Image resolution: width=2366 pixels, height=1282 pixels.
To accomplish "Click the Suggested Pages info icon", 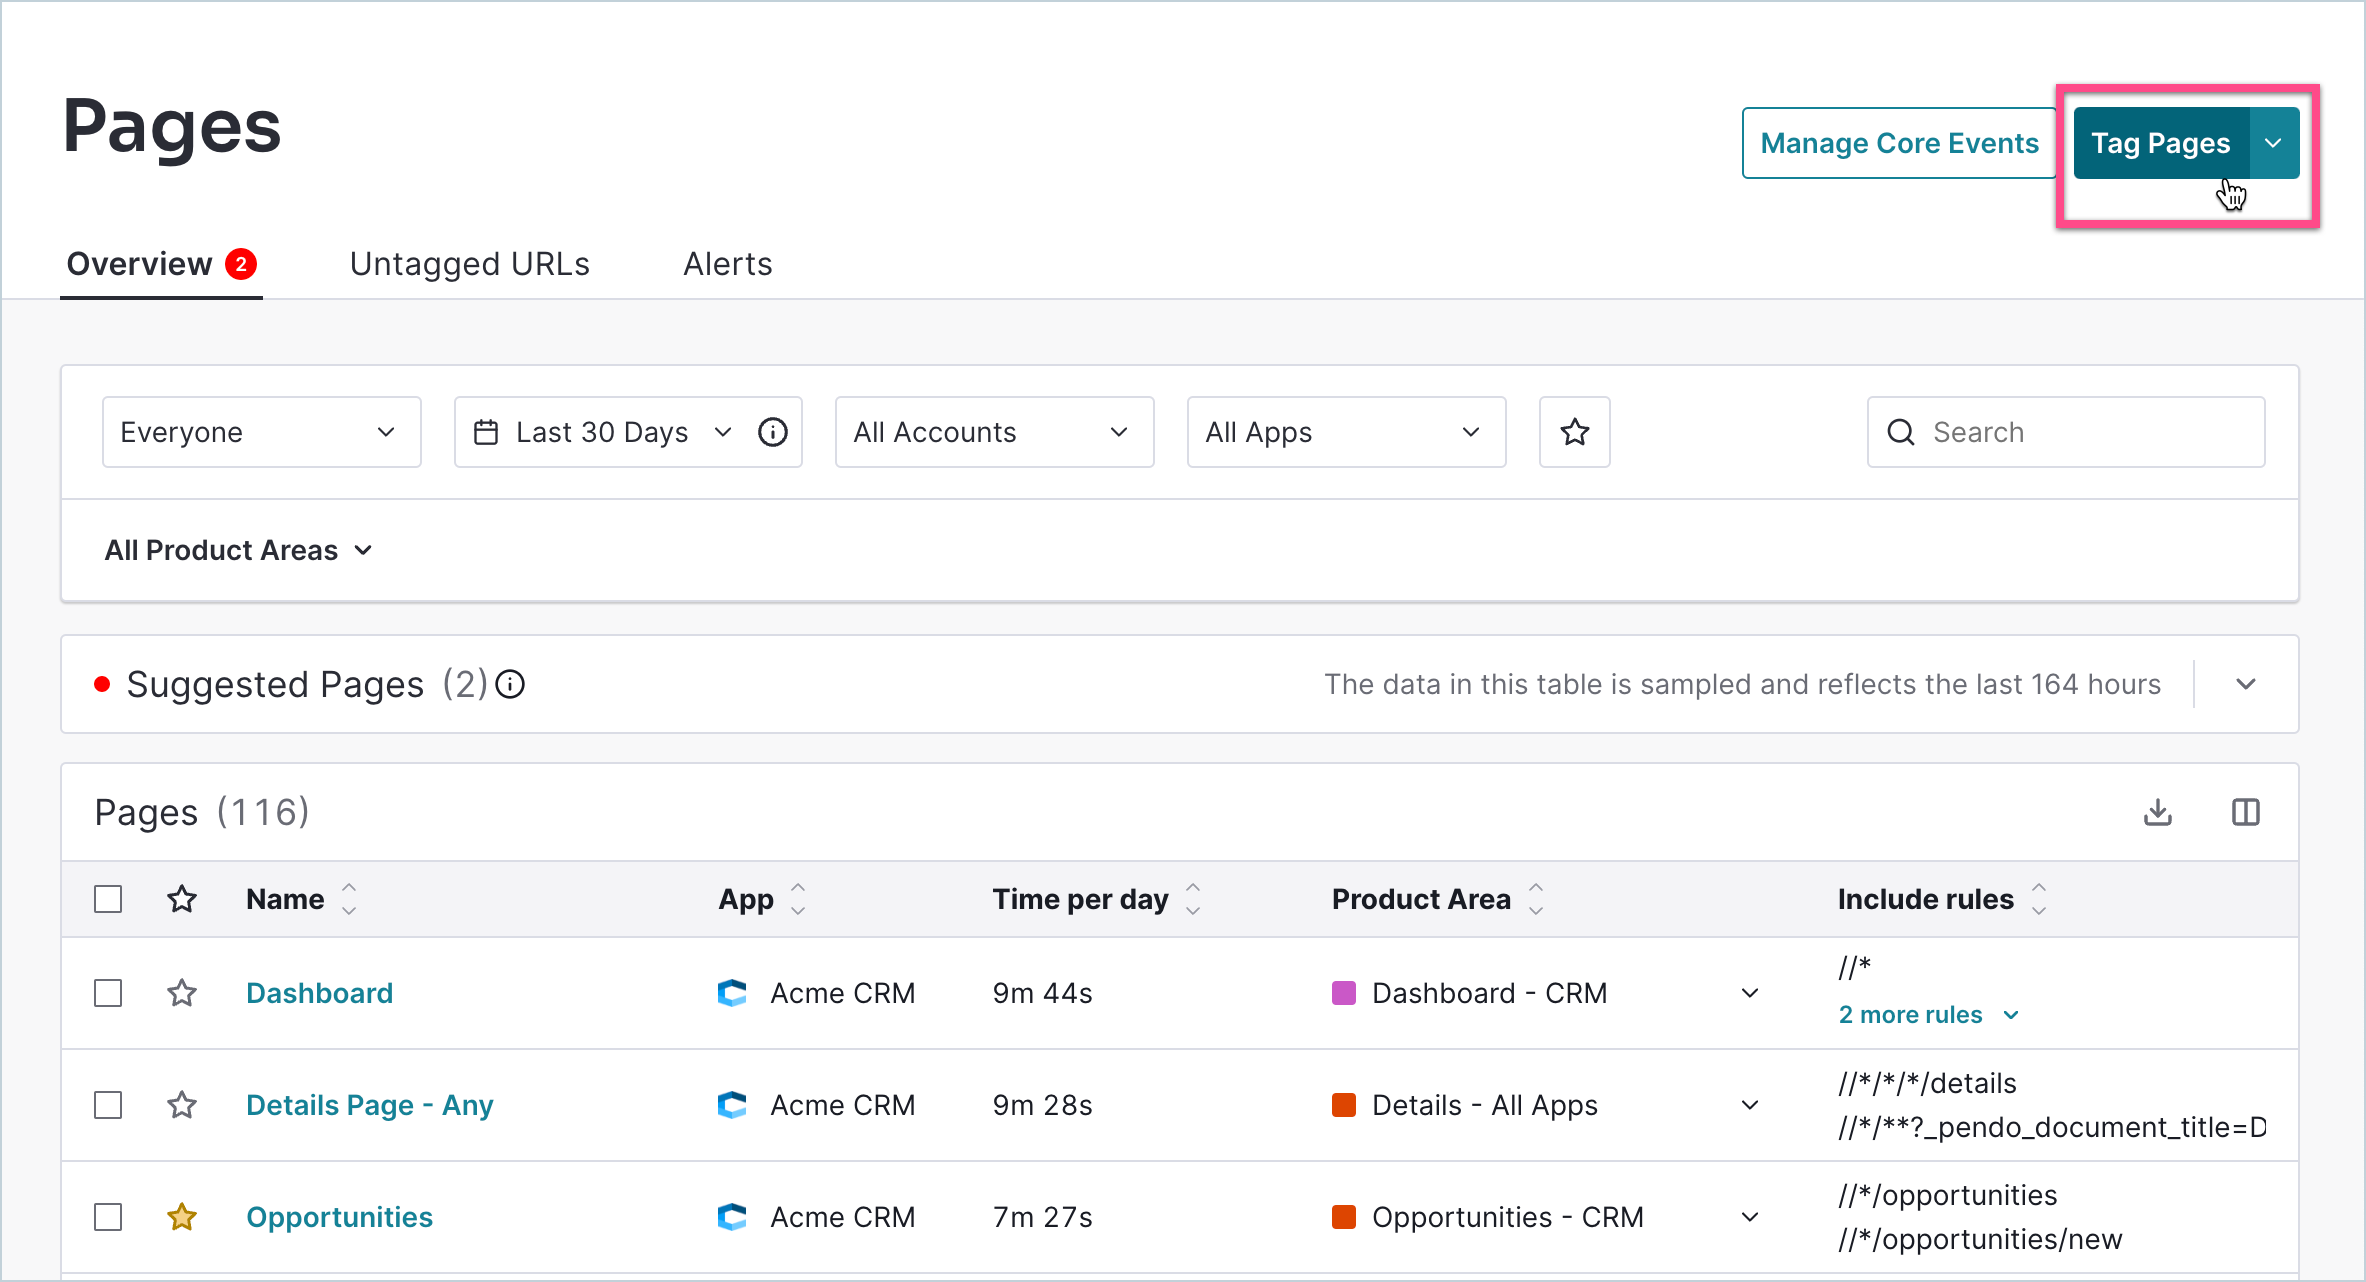I will click(510, 684).
